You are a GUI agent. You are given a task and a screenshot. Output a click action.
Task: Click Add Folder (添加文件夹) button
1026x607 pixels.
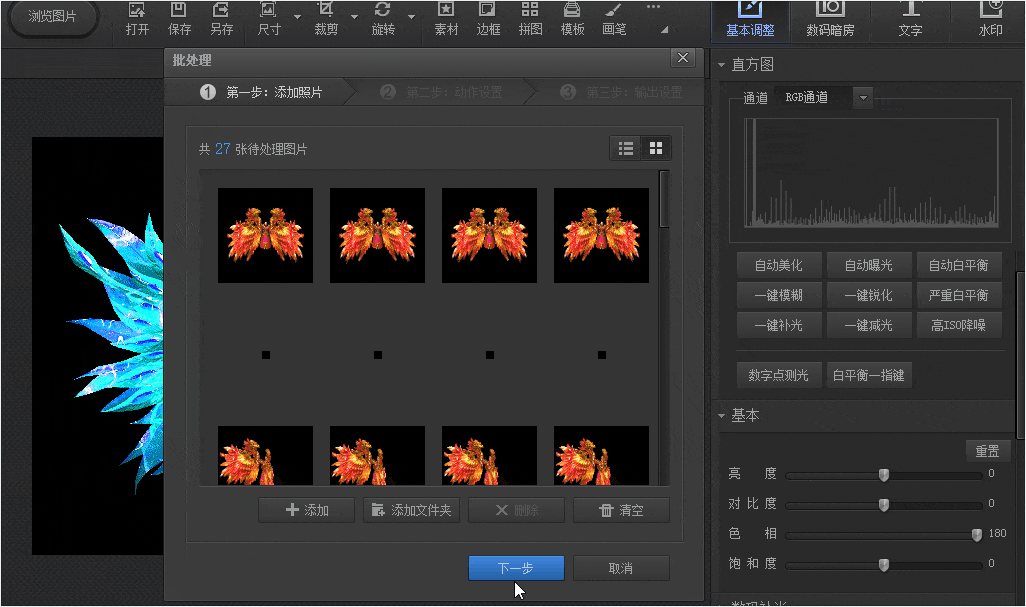pyautogui.click(x=411, y=510)
